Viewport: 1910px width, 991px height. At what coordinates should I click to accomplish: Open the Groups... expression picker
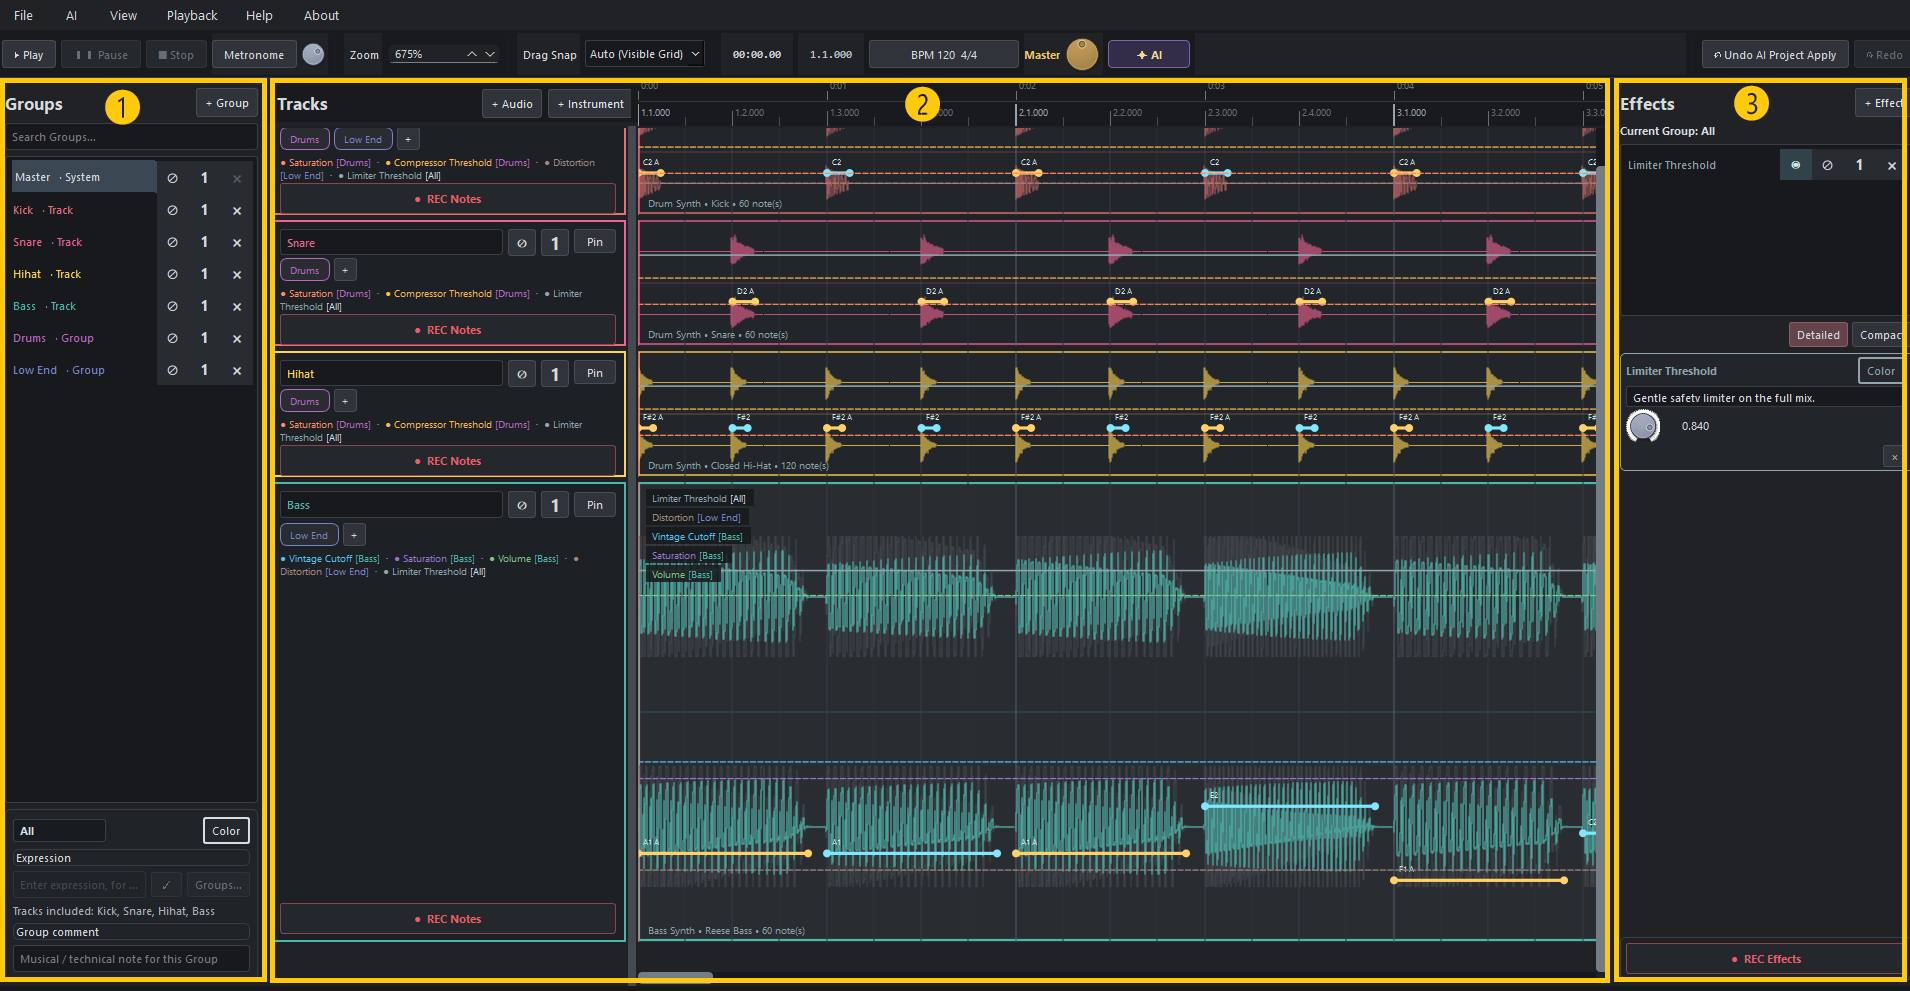(218, 885)
